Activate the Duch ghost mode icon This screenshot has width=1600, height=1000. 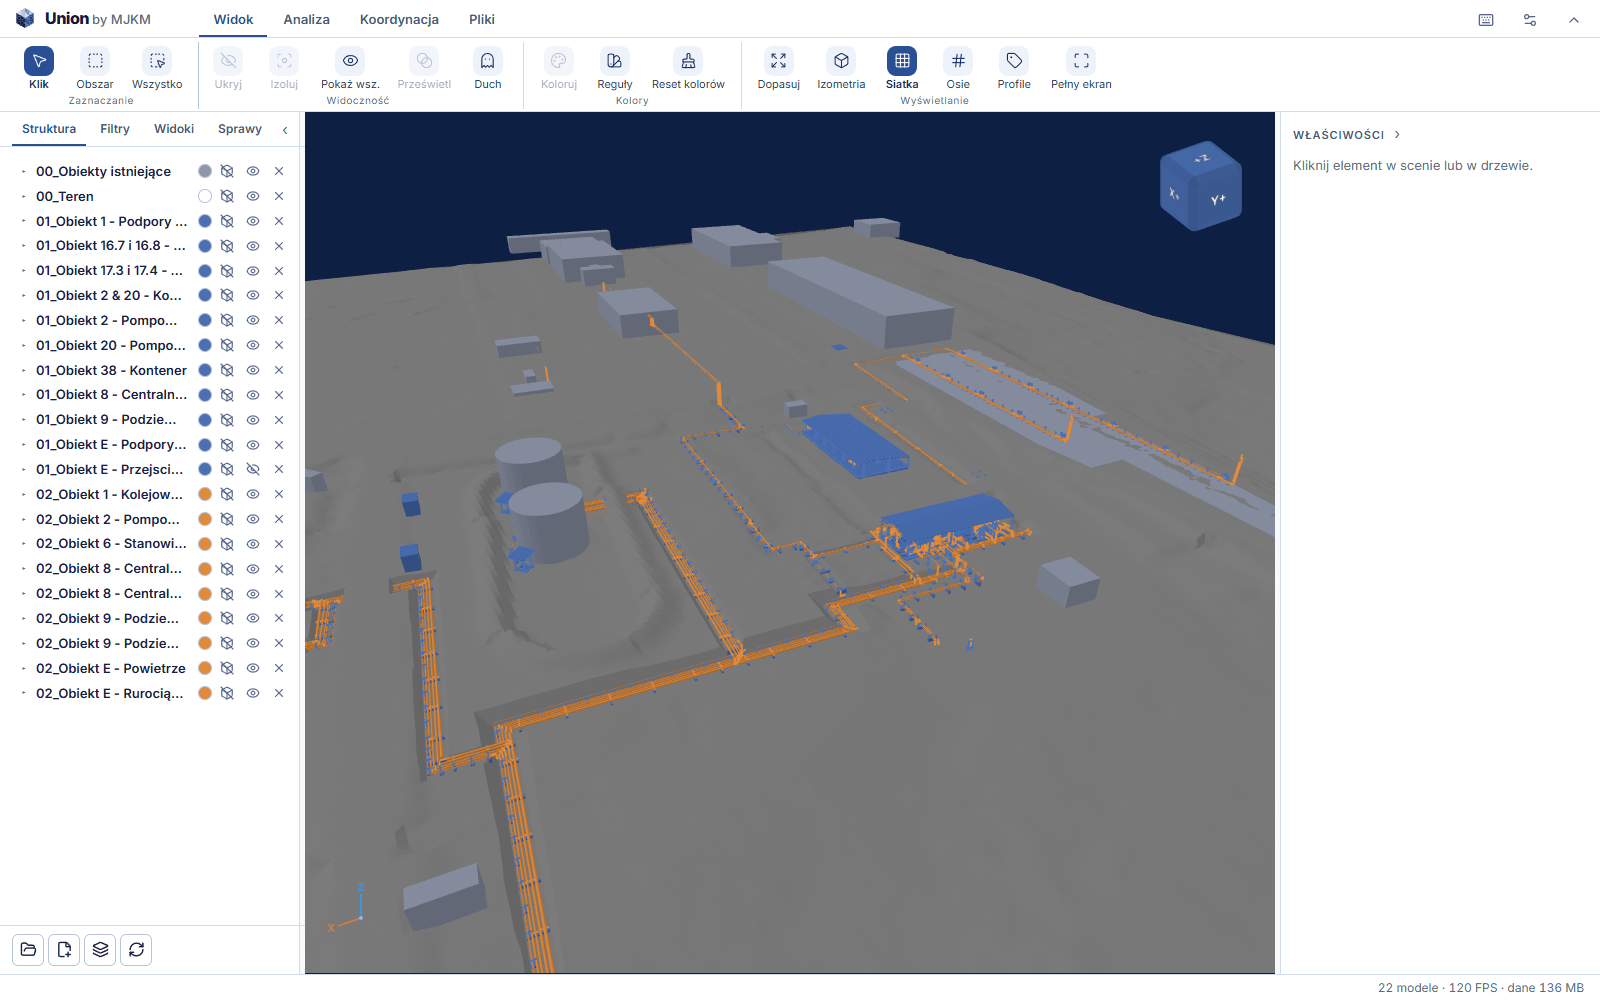[x=487, y=61]
